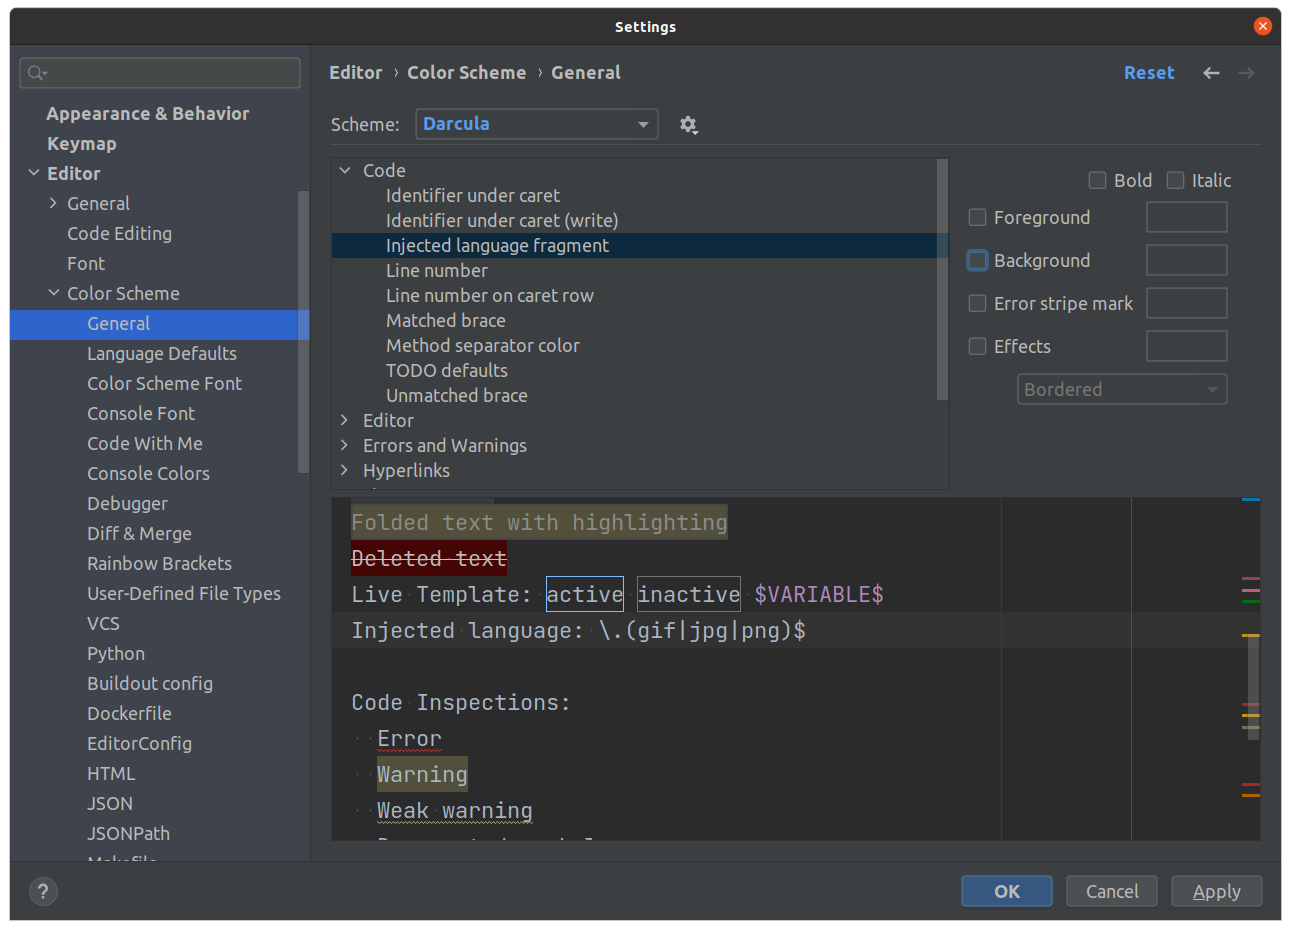Expand the General sidebar subsection

tap(53, 203)
